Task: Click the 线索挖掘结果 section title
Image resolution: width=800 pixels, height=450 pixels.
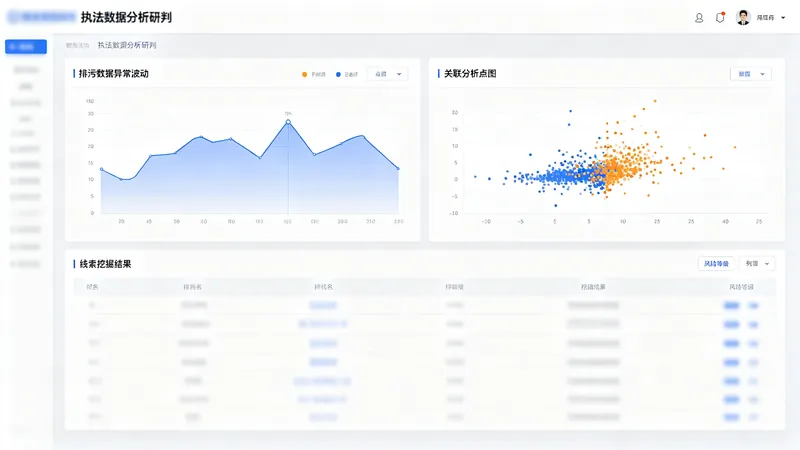Action: click(x=105, y=264)
